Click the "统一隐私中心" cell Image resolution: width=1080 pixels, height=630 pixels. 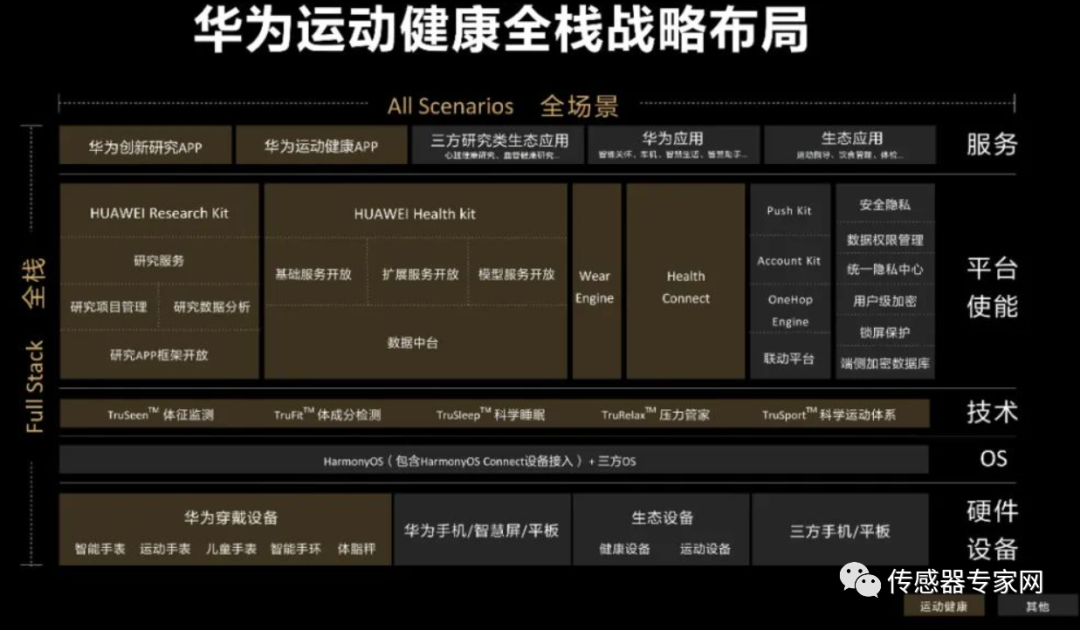[885, 270]
